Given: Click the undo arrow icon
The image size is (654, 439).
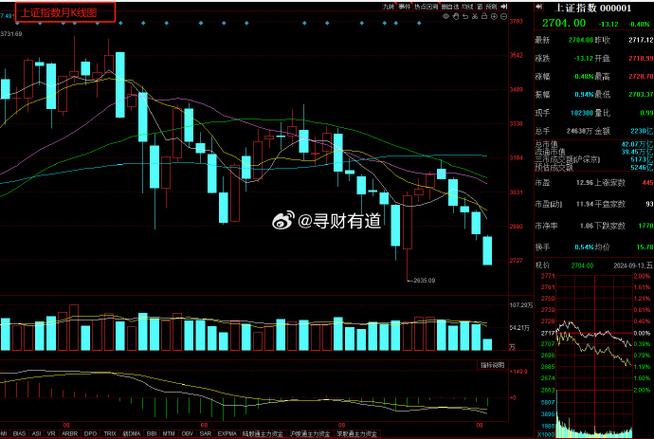Looking at the screenshot, I should click(465, 16).
